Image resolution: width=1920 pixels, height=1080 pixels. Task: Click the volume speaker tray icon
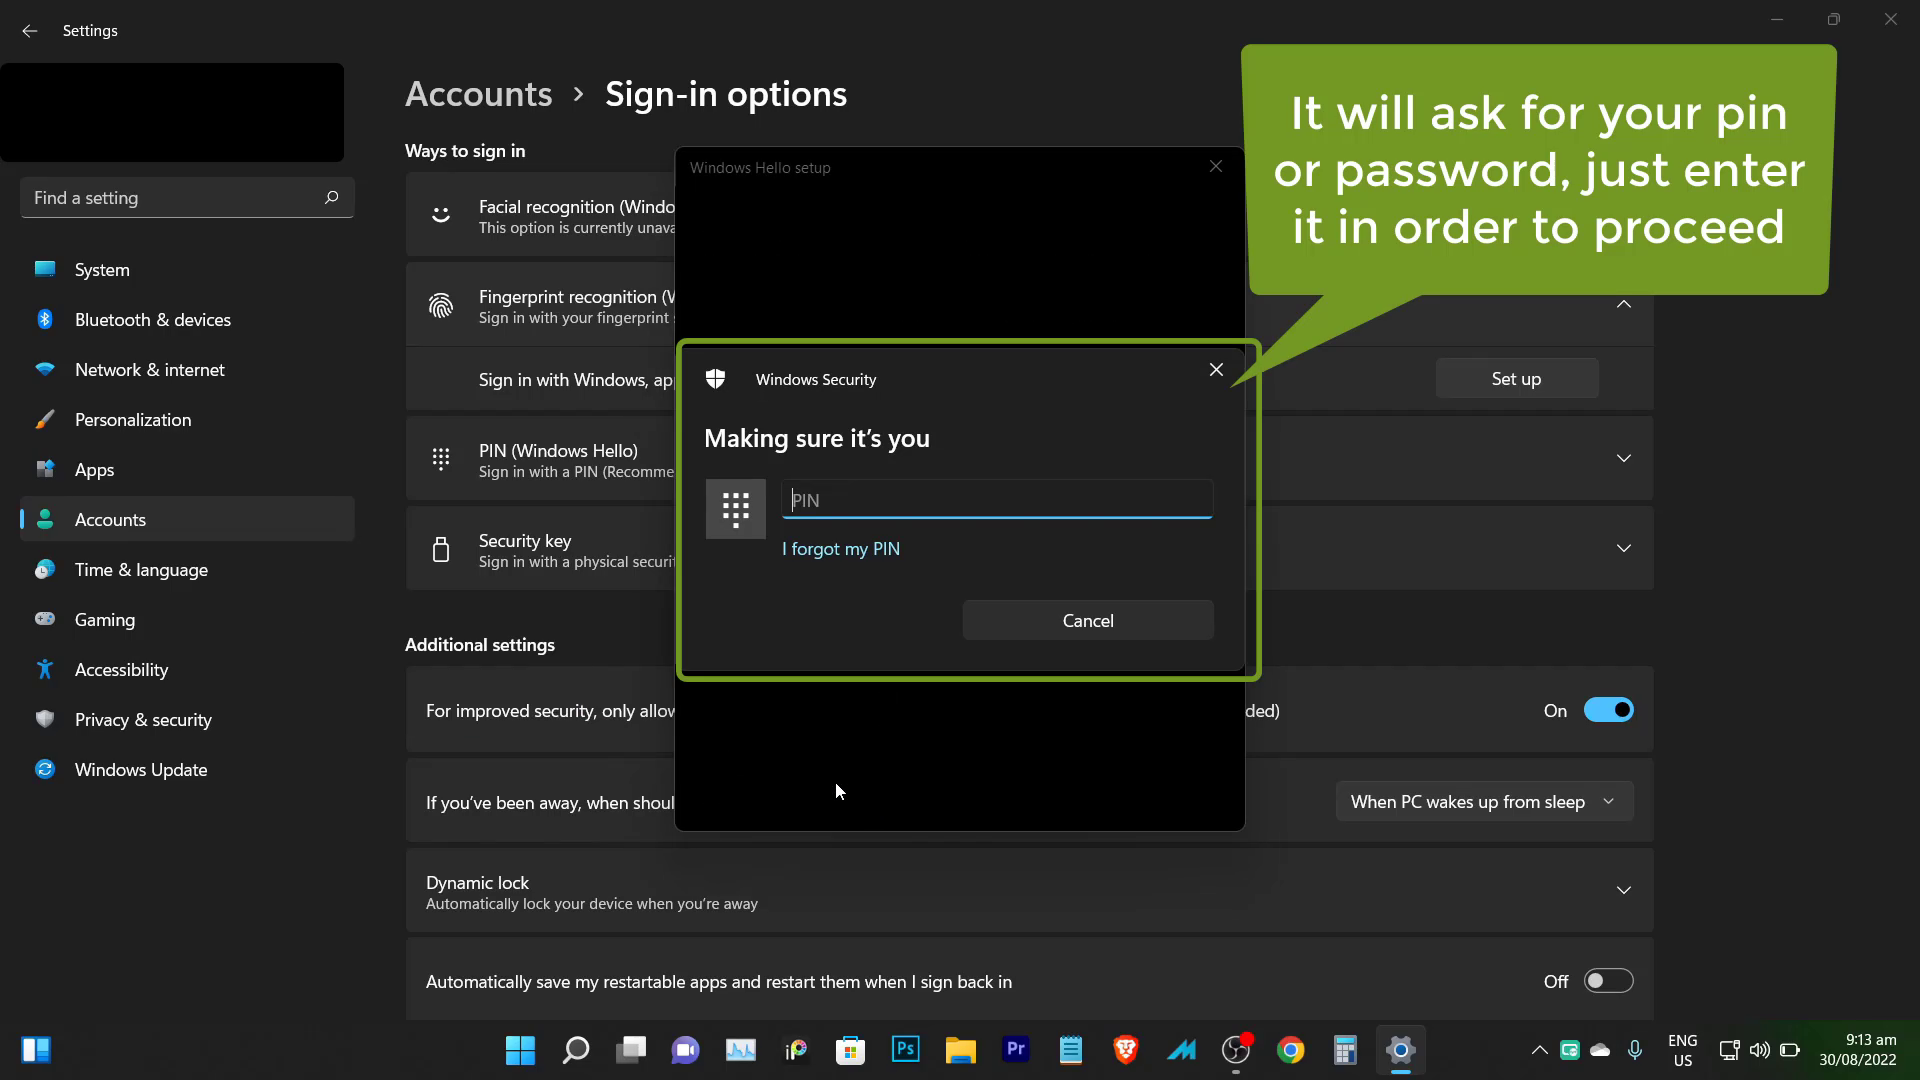pos(1760,1050)
